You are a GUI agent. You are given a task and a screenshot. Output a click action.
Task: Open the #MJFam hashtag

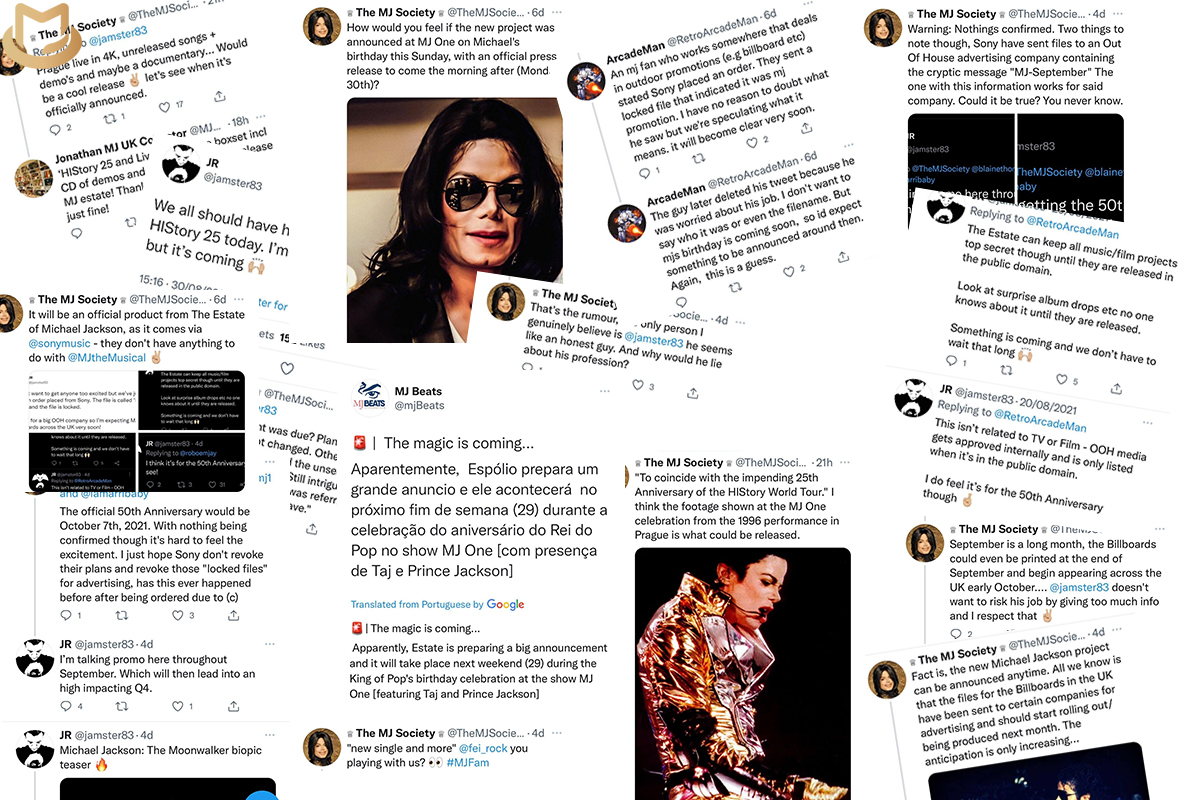(x=470, y=763)
